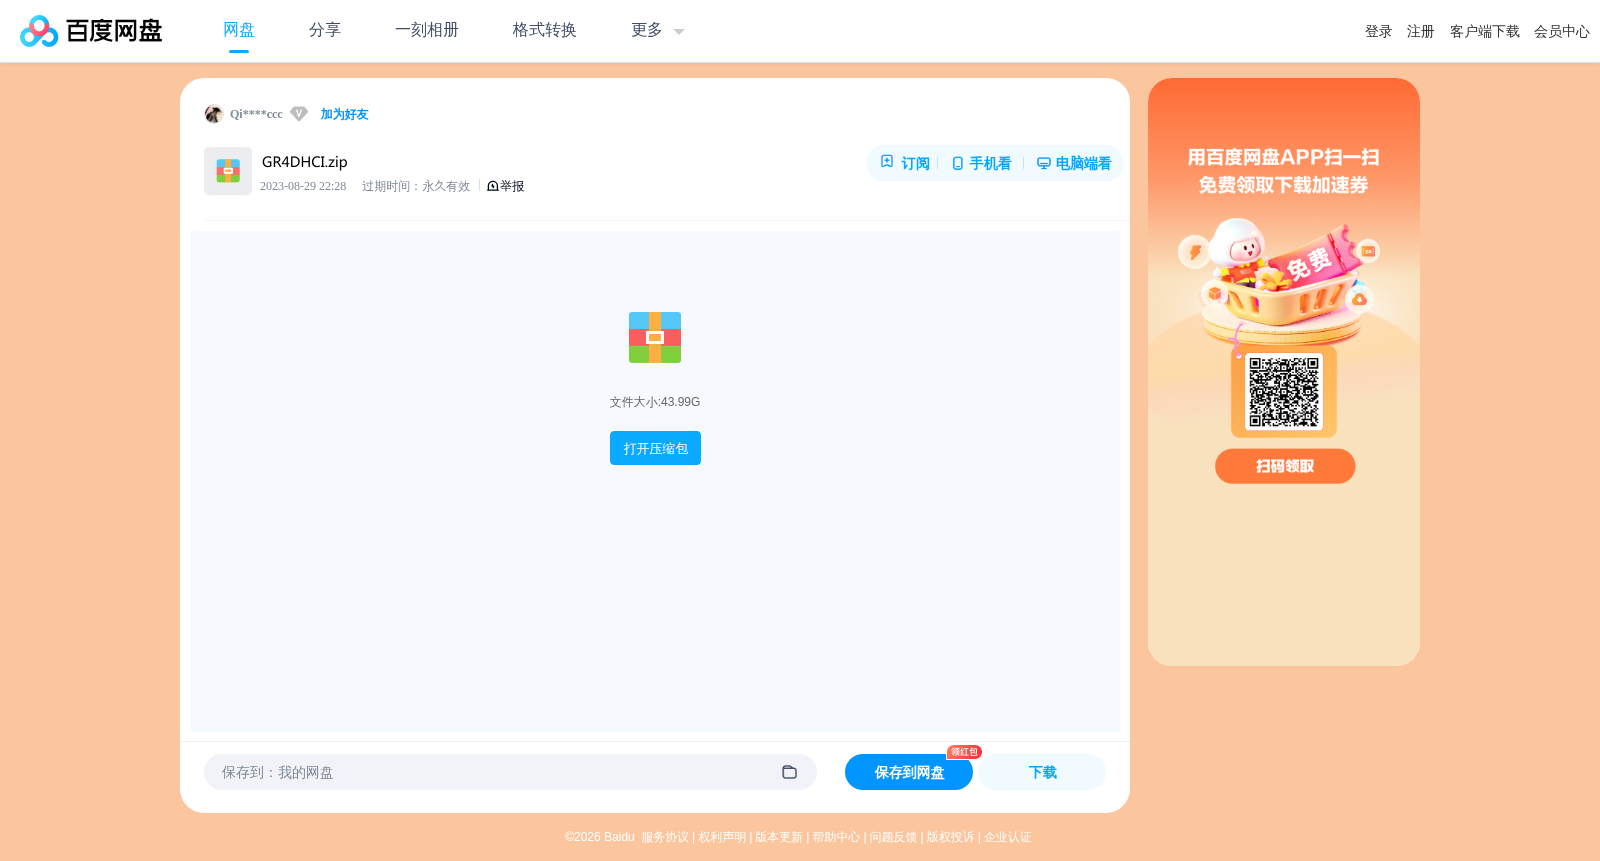
Task: Open the 权利声明 footer link
Action: point(722,837)
